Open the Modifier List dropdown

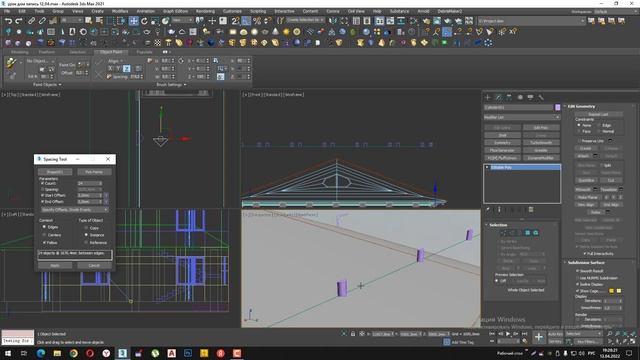(522, 117)
